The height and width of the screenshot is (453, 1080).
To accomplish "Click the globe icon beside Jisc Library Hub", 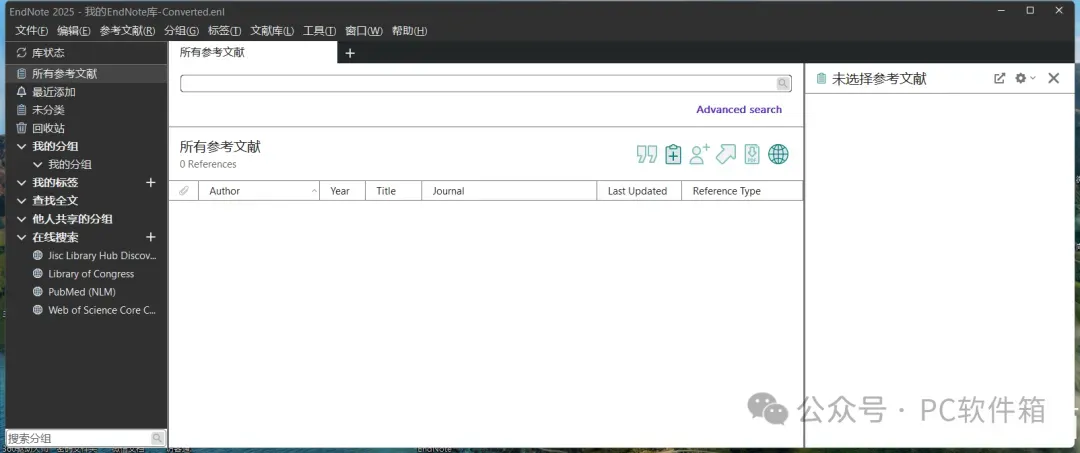I will (38, 255).
